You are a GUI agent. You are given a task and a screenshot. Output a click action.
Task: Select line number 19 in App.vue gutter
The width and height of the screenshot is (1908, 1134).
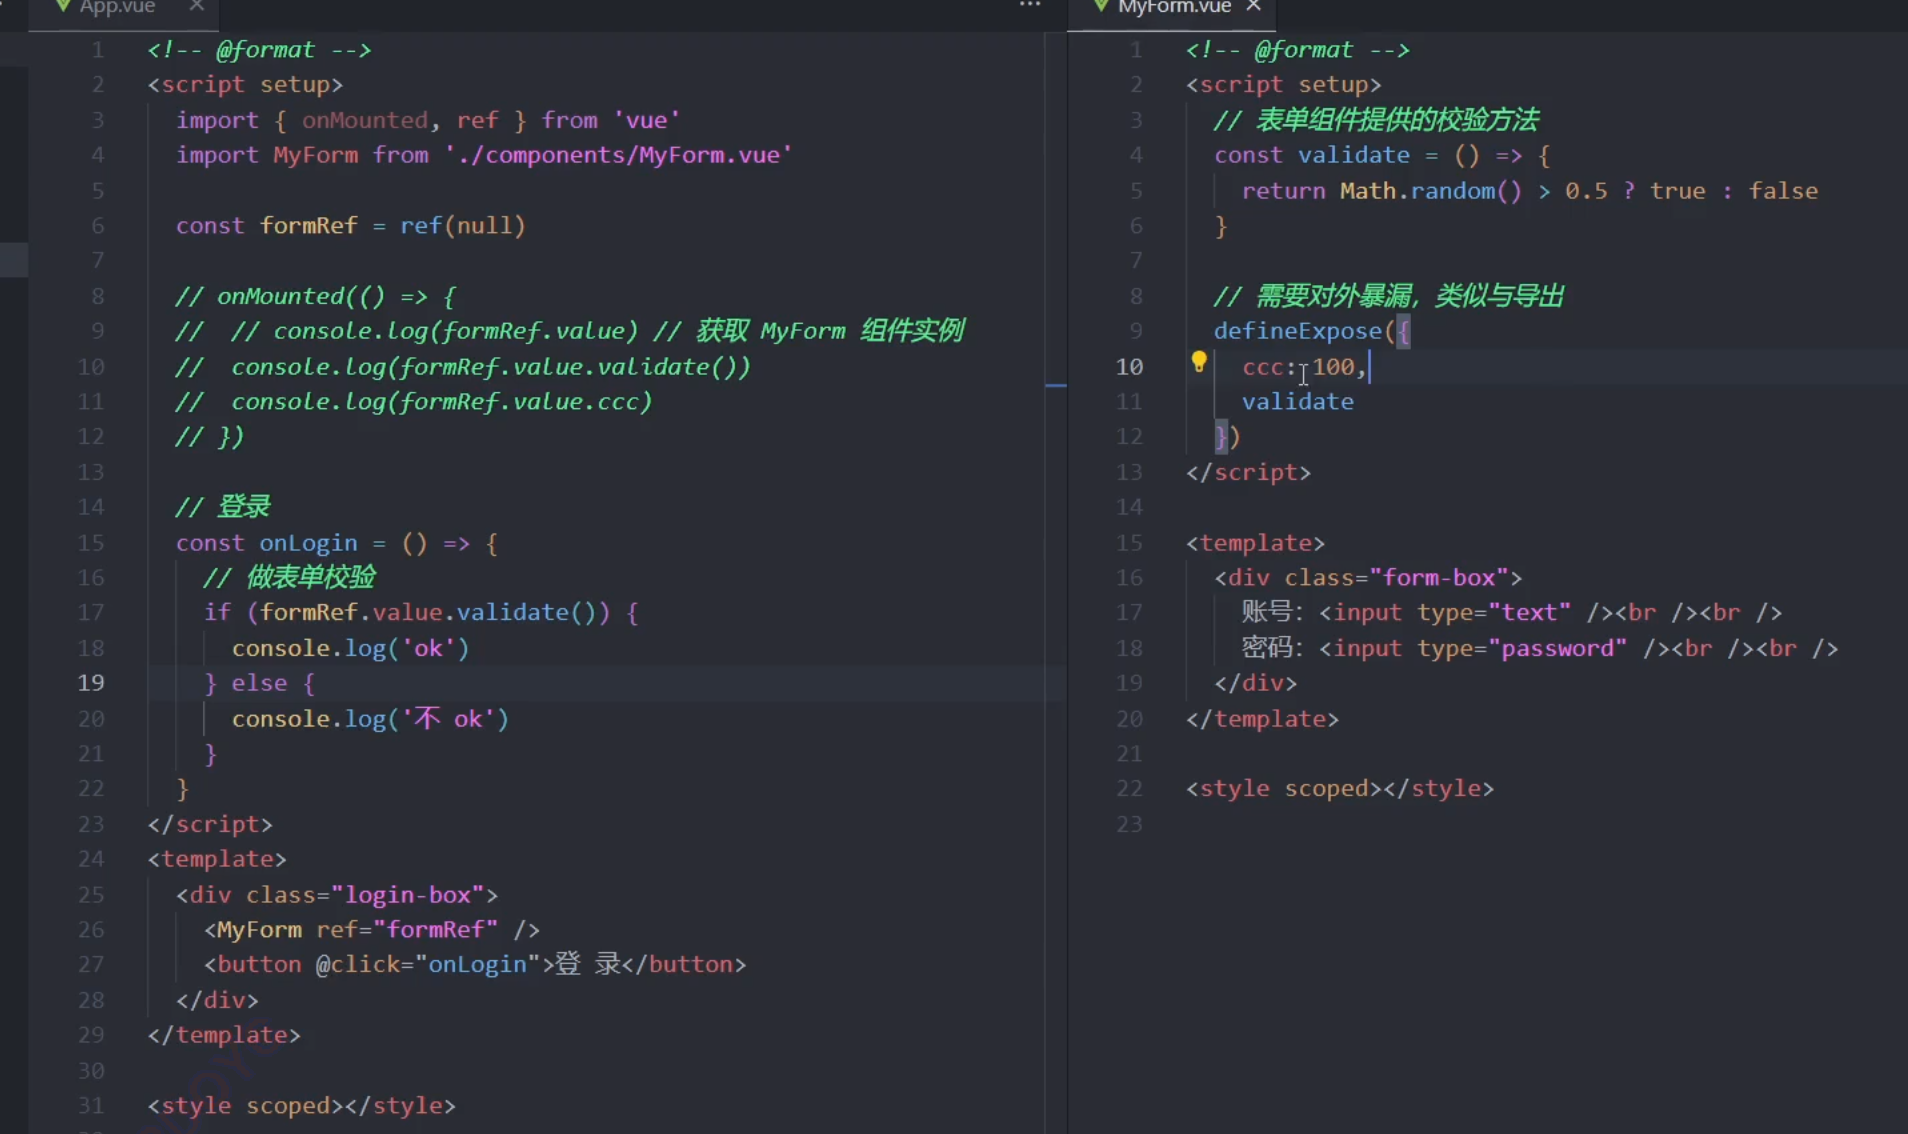(x=91, y=683)
